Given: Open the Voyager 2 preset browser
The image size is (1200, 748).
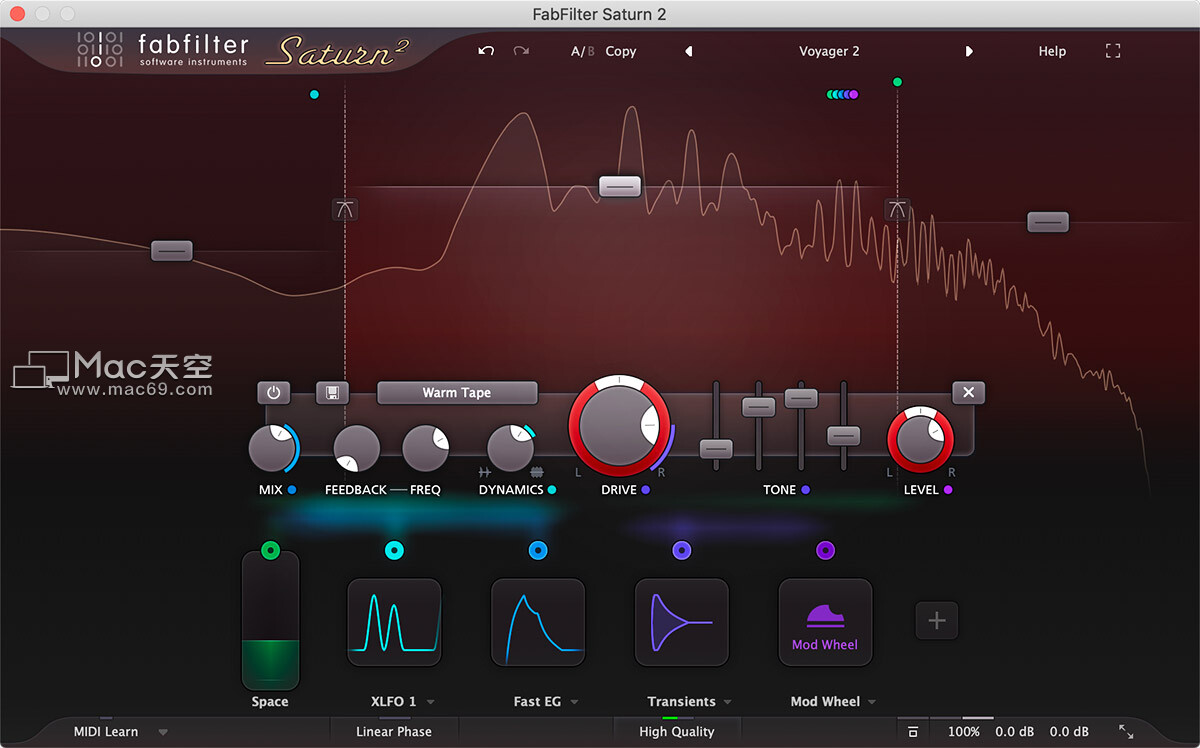Looking at the screenshot, I should pos(829,51).
